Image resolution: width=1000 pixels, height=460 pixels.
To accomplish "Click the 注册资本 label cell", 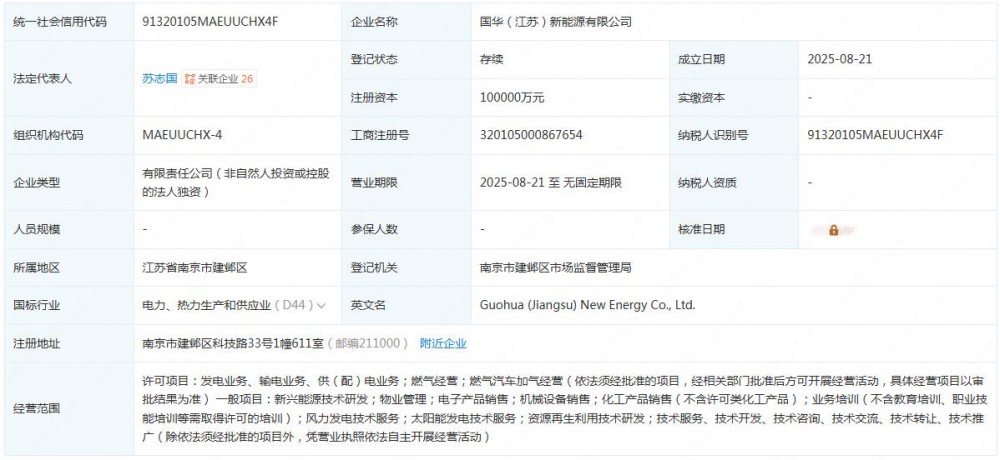I will (x=406, y=98).
